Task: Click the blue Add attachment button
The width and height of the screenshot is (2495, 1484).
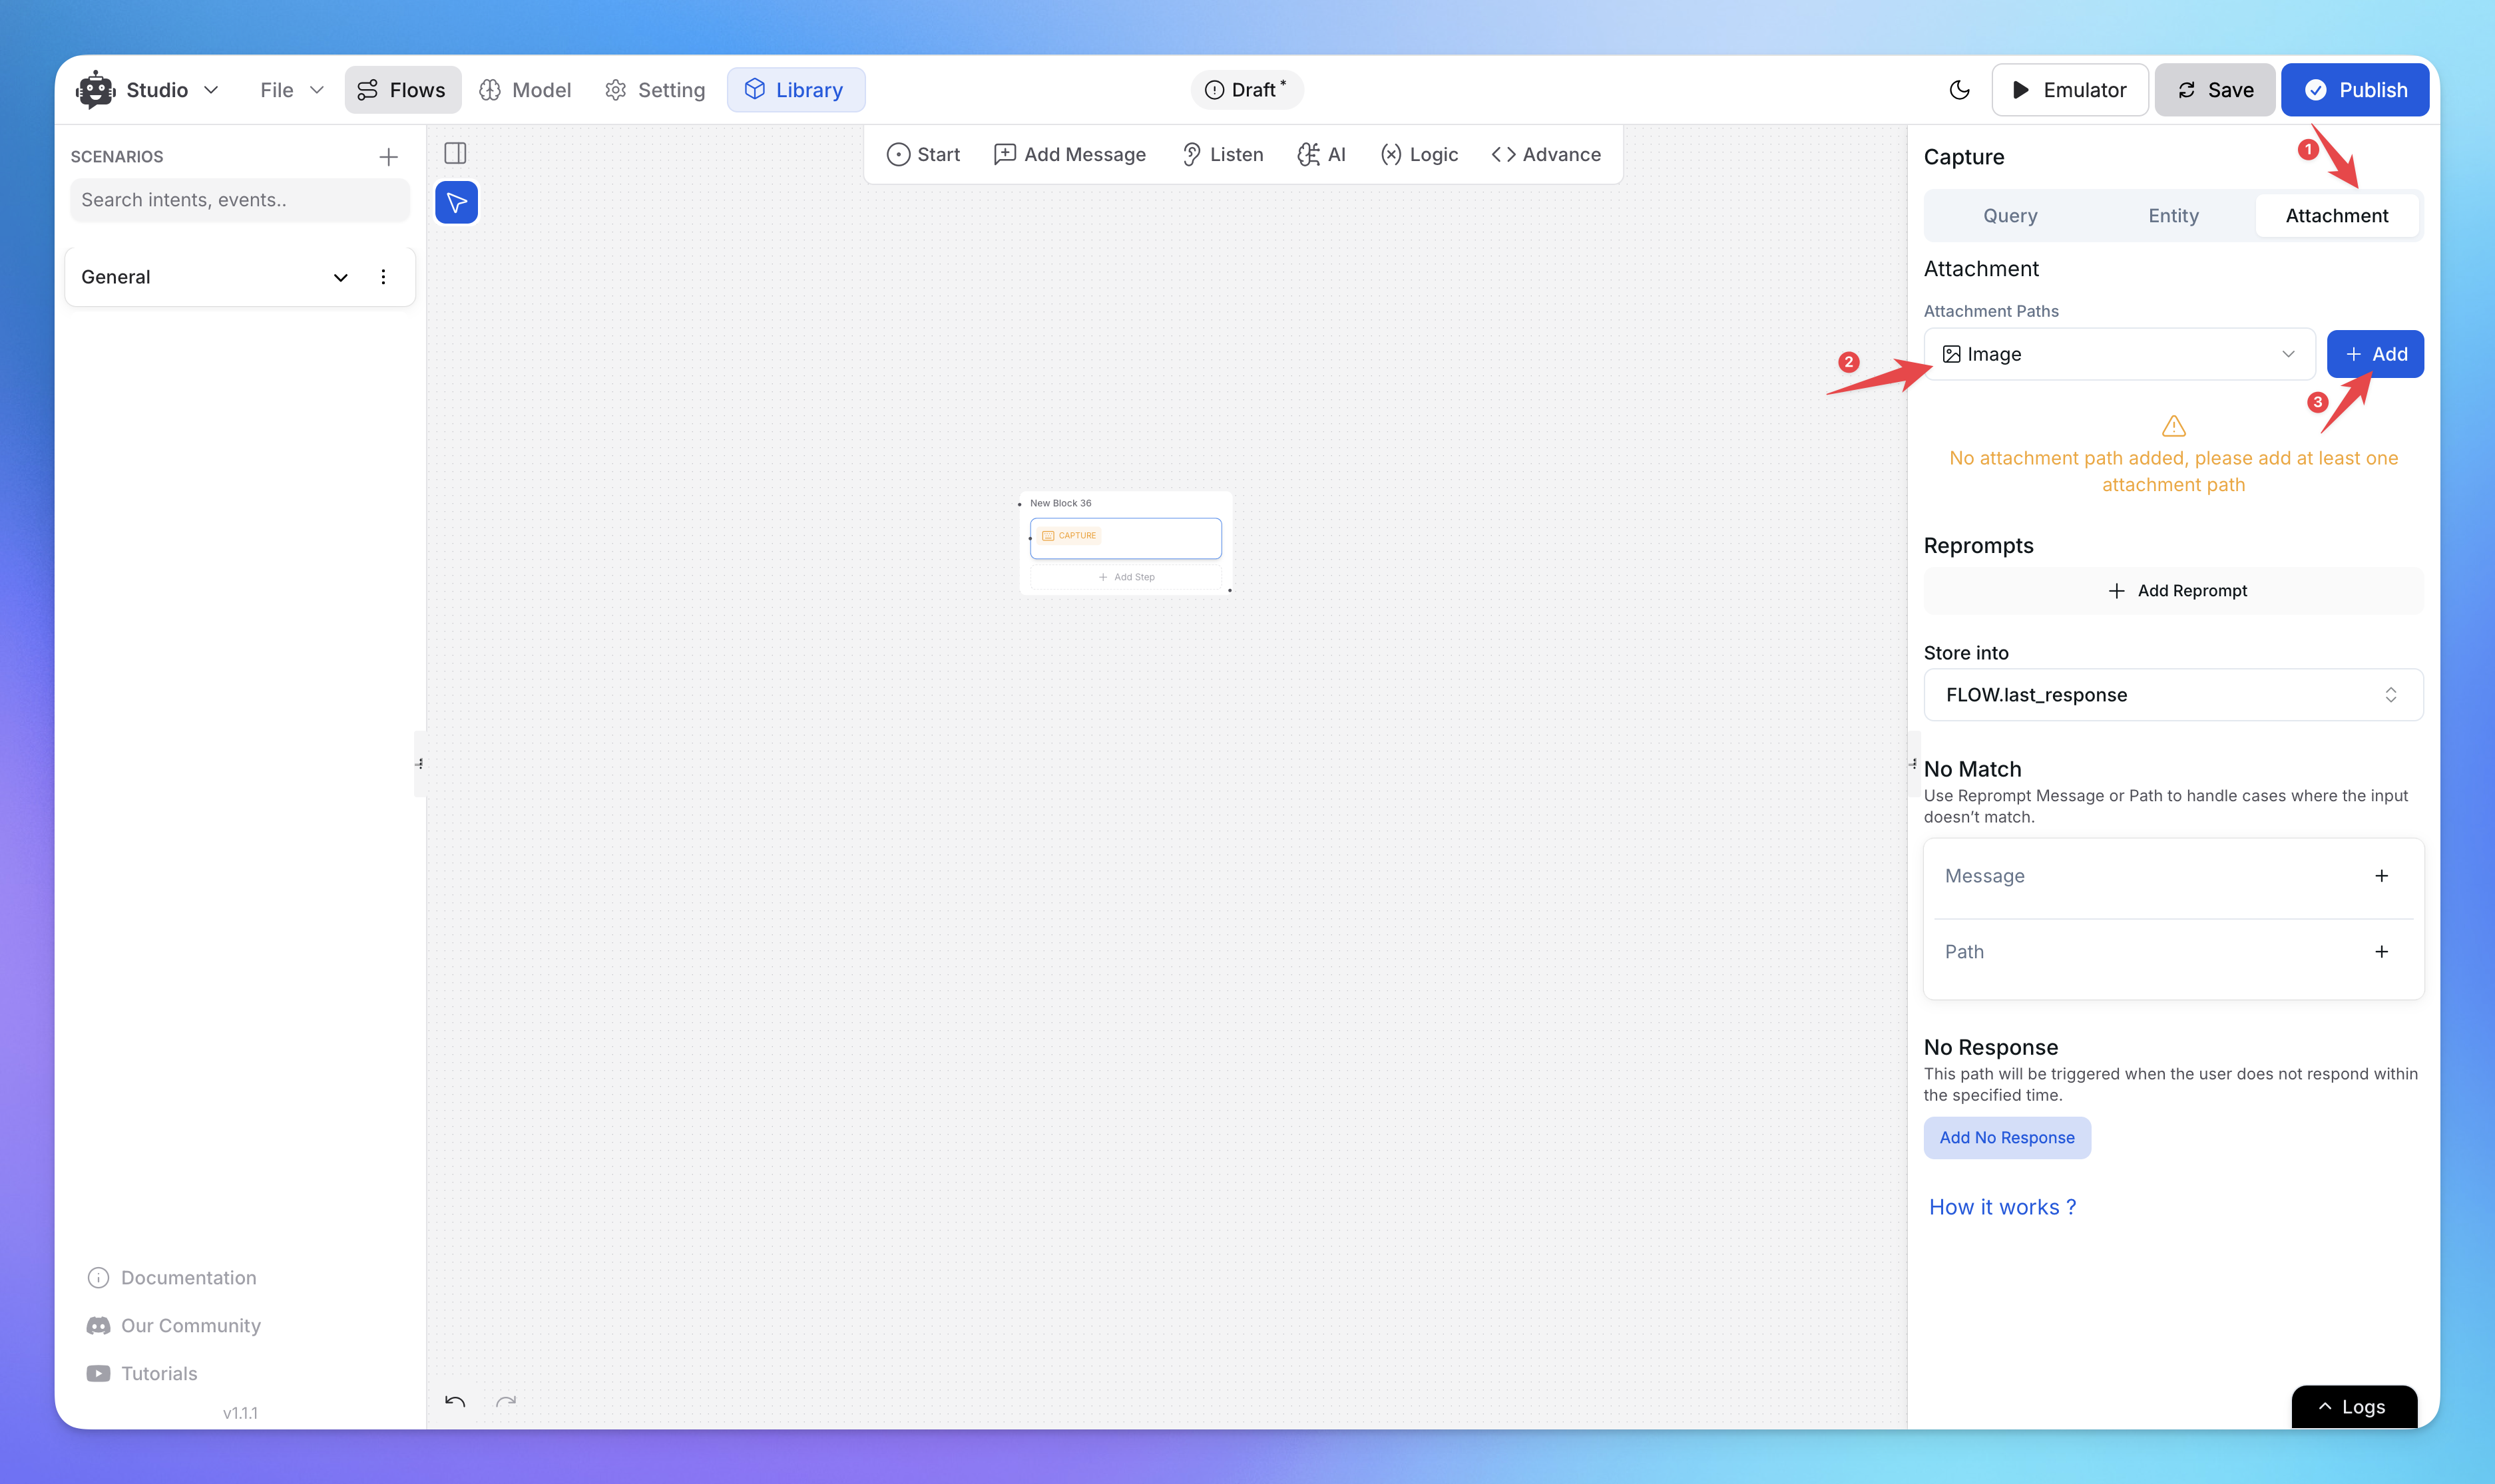Action: pyautogui.click(x=2375, y=354)
